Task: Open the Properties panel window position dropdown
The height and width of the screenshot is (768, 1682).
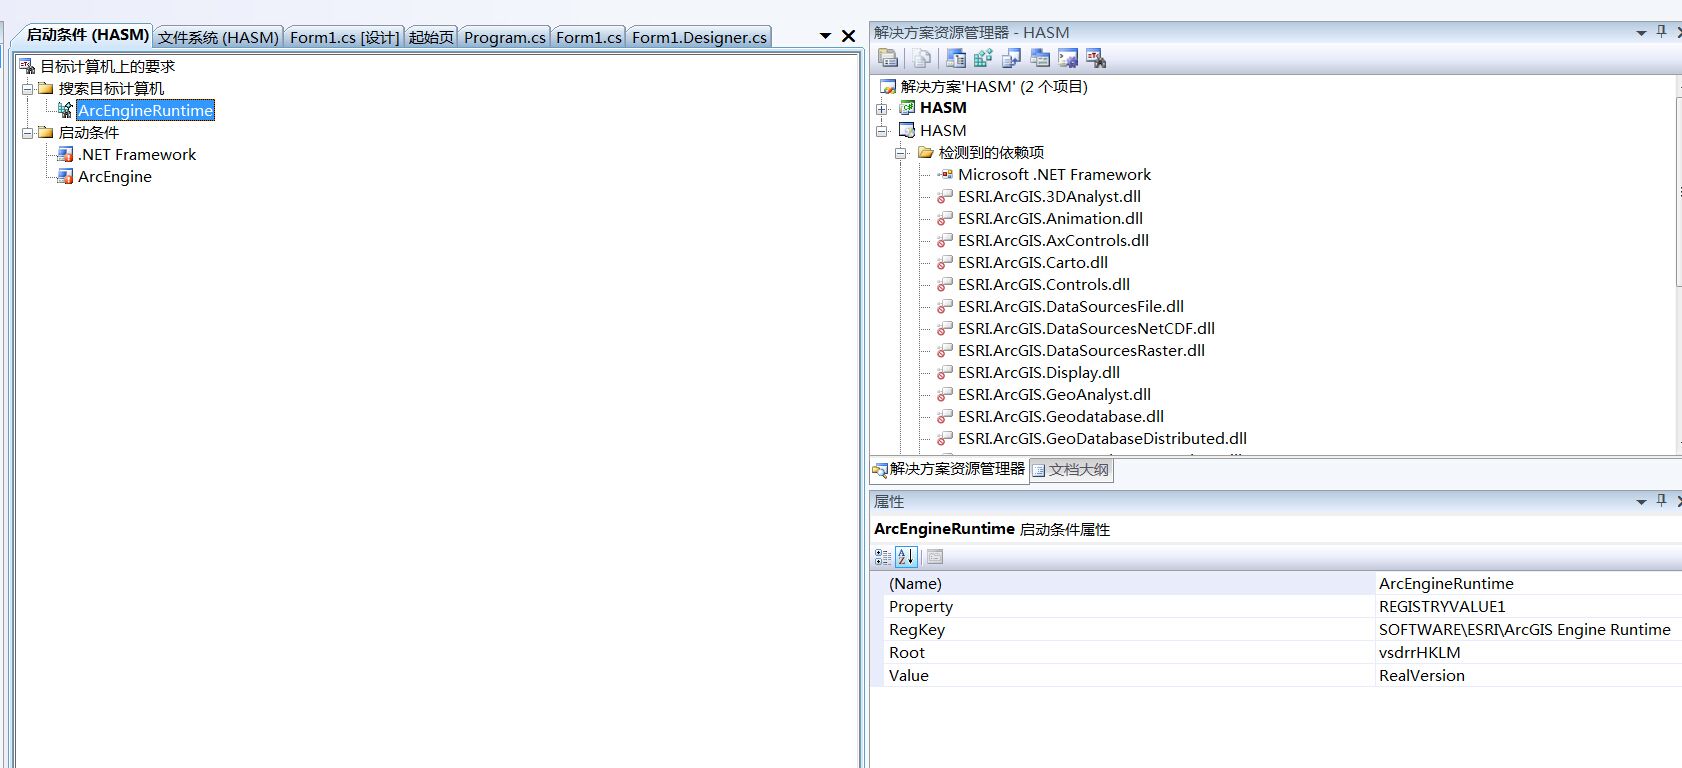Action: click(1641, 502)
